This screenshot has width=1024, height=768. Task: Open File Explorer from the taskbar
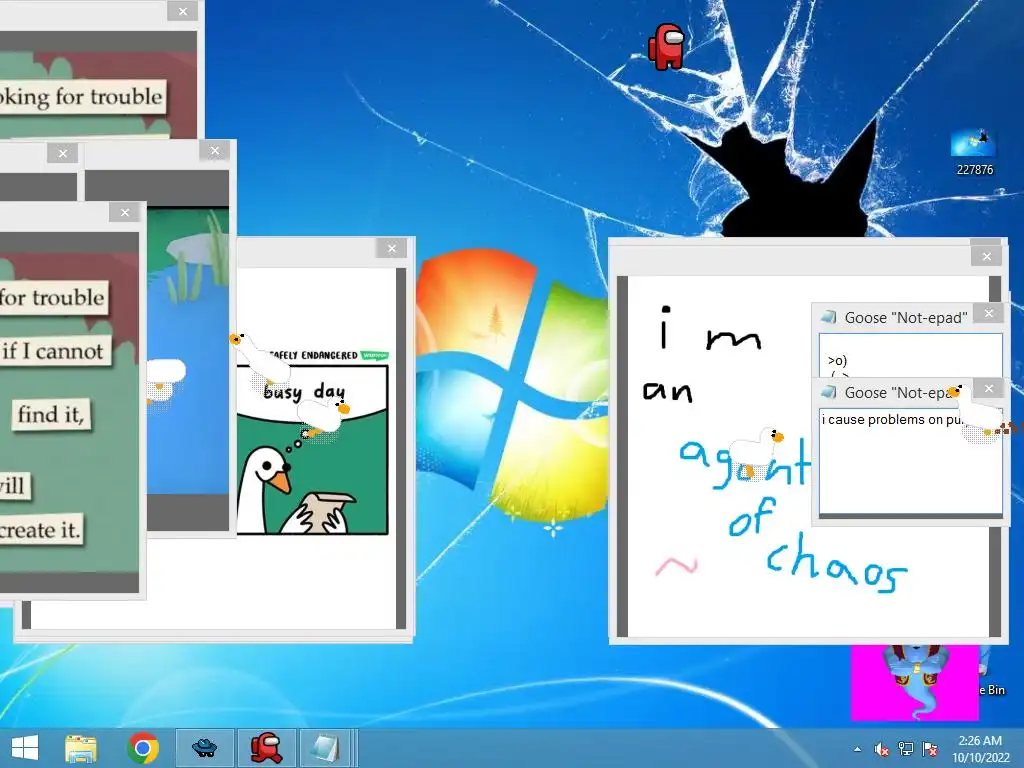(81, 748)
